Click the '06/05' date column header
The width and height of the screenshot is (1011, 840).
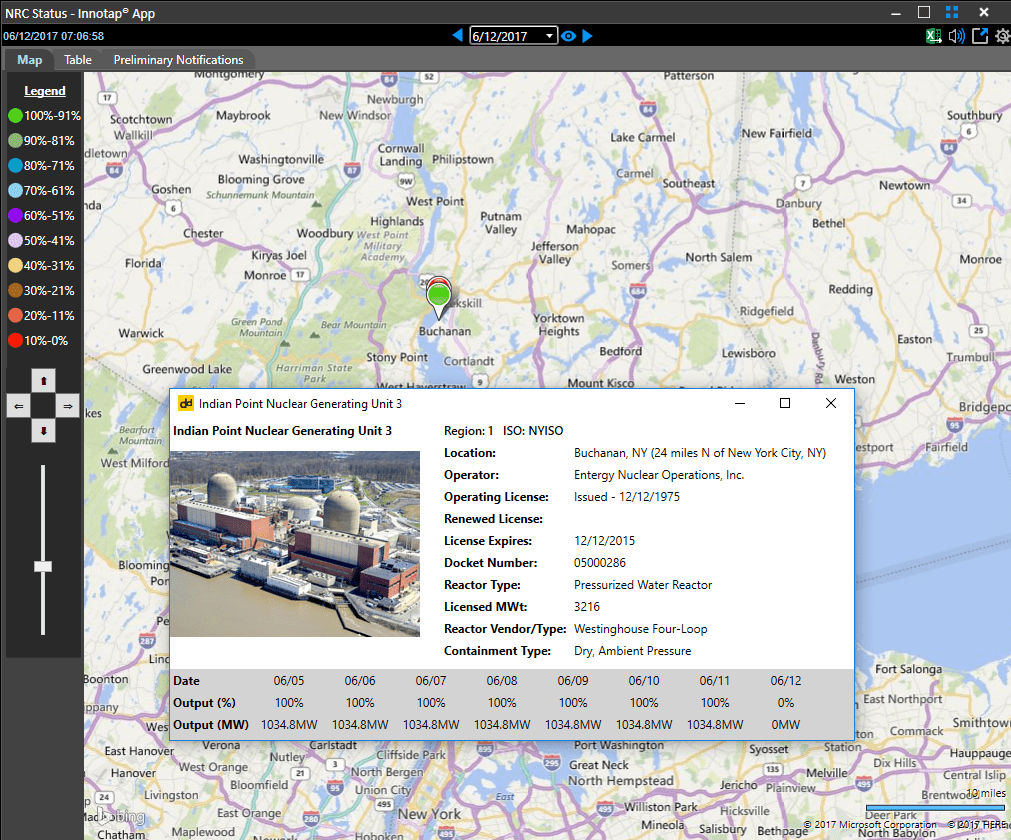(x=289, y=681)
